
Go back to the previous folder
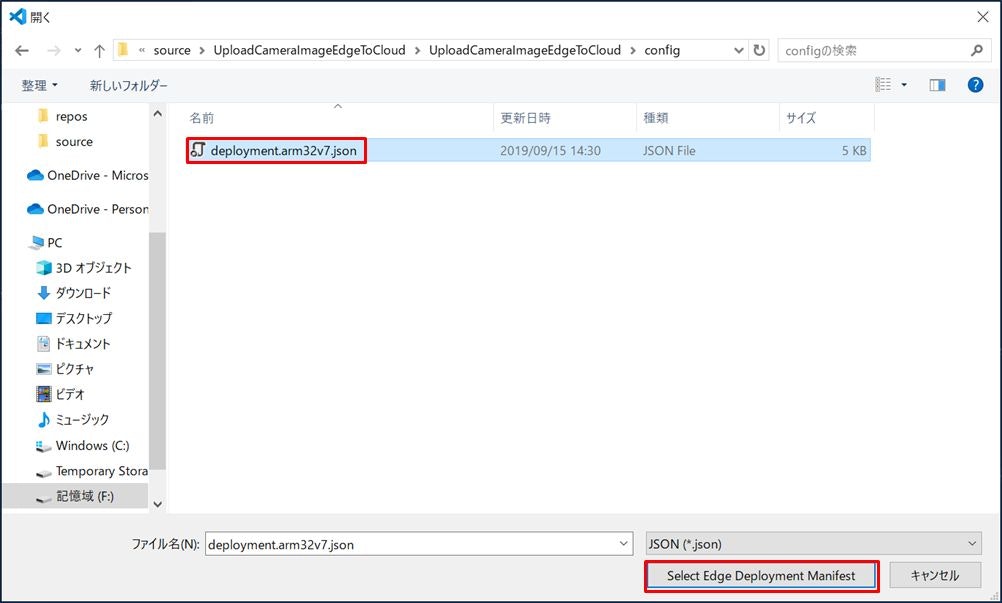(22, 50)
